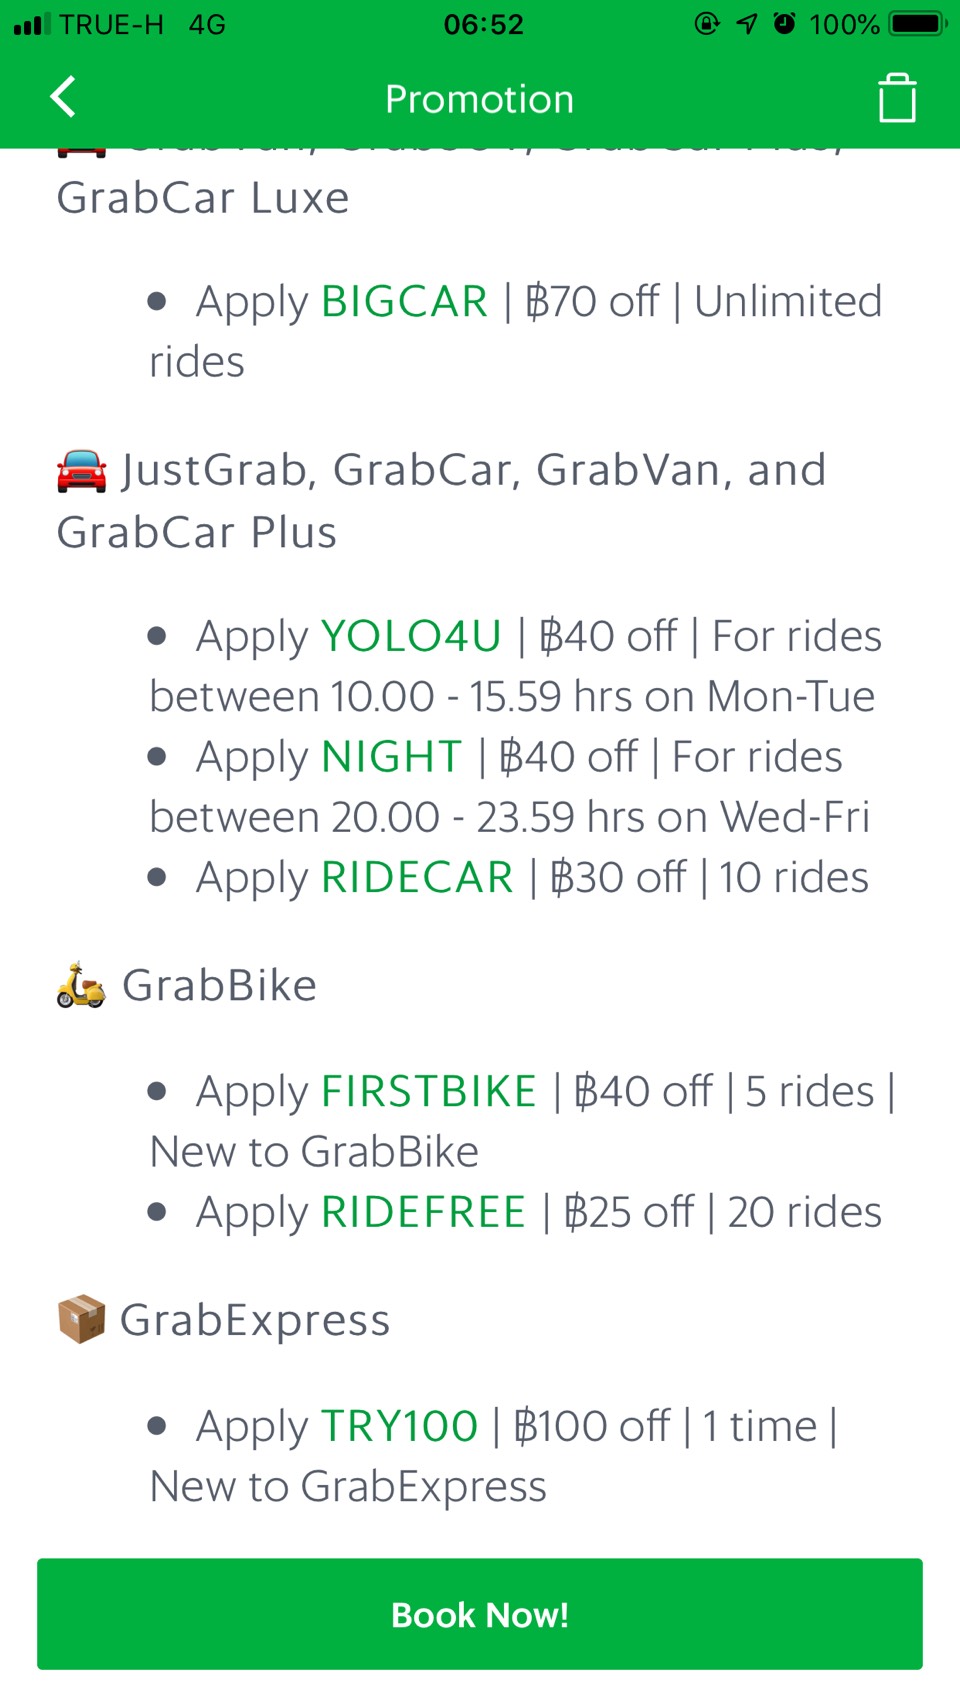This screenshot has height=1707, width=960.
Task: Tap the rotation lock status icon
Action: (x=707, y=24)
